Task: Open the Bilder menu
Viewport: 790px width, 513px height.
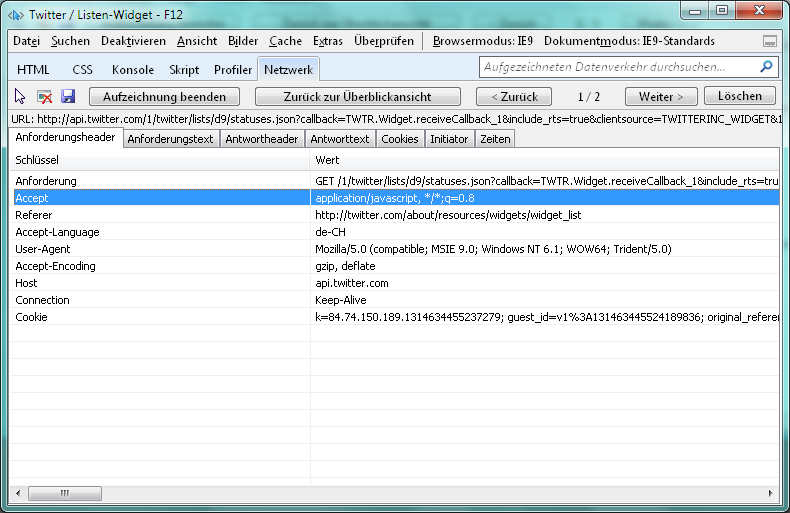Action: (x=243, y=41)
